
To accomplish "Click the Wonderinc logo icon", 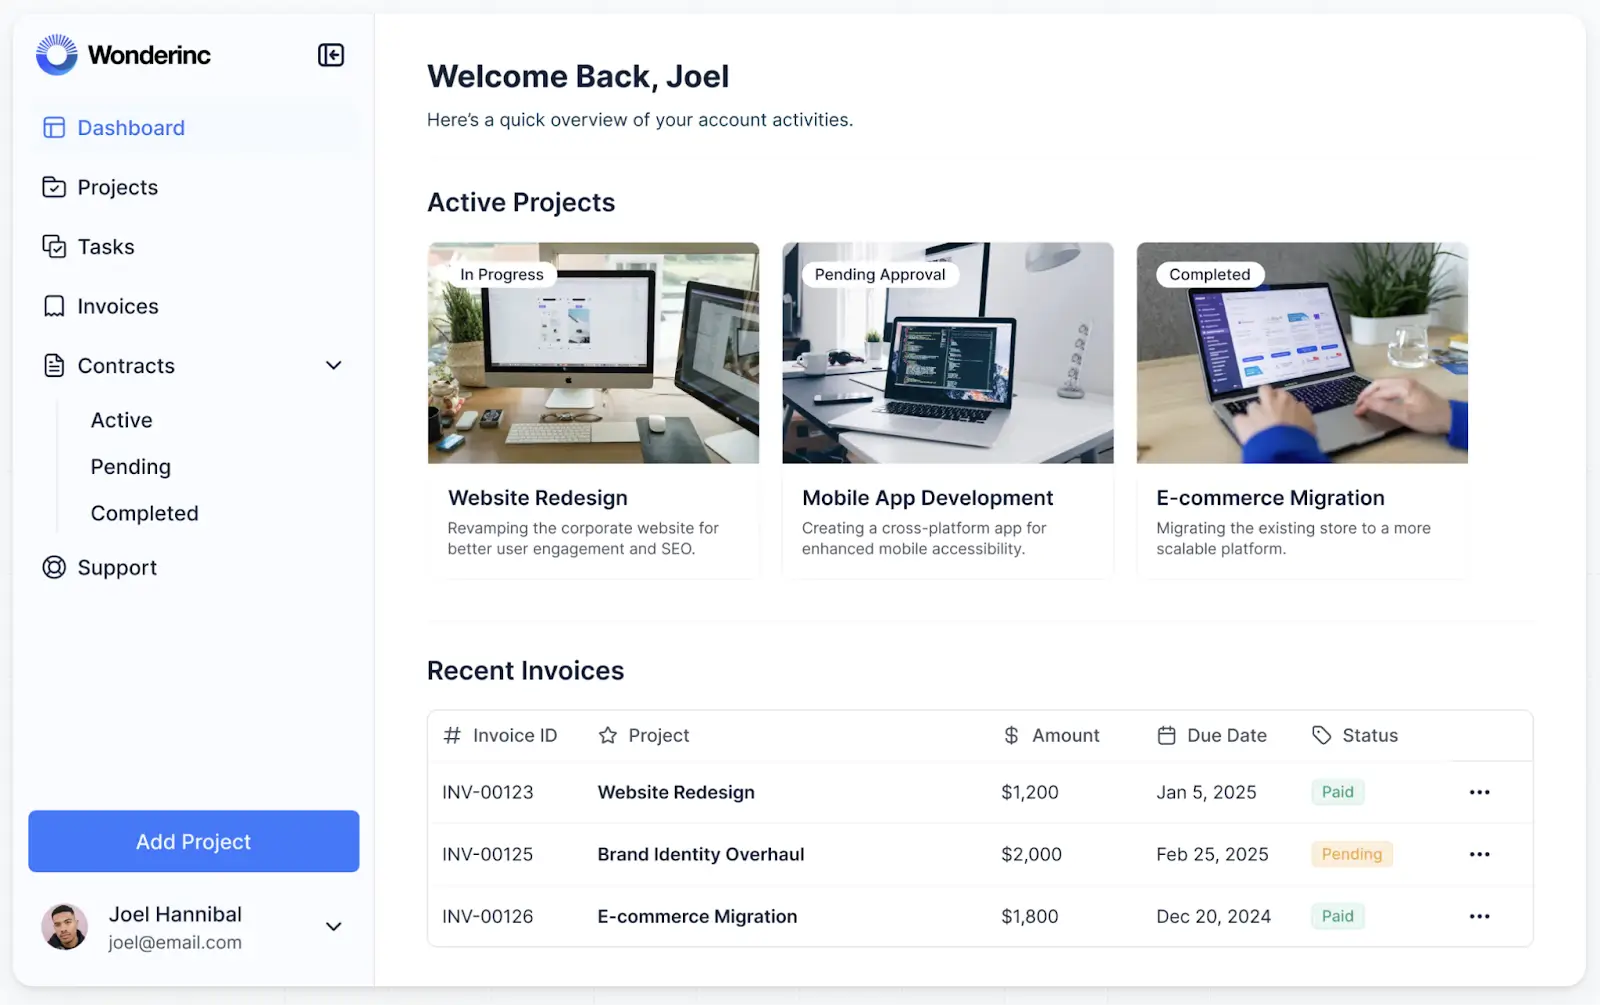I will pyautogui.click(x=56, y=55).
